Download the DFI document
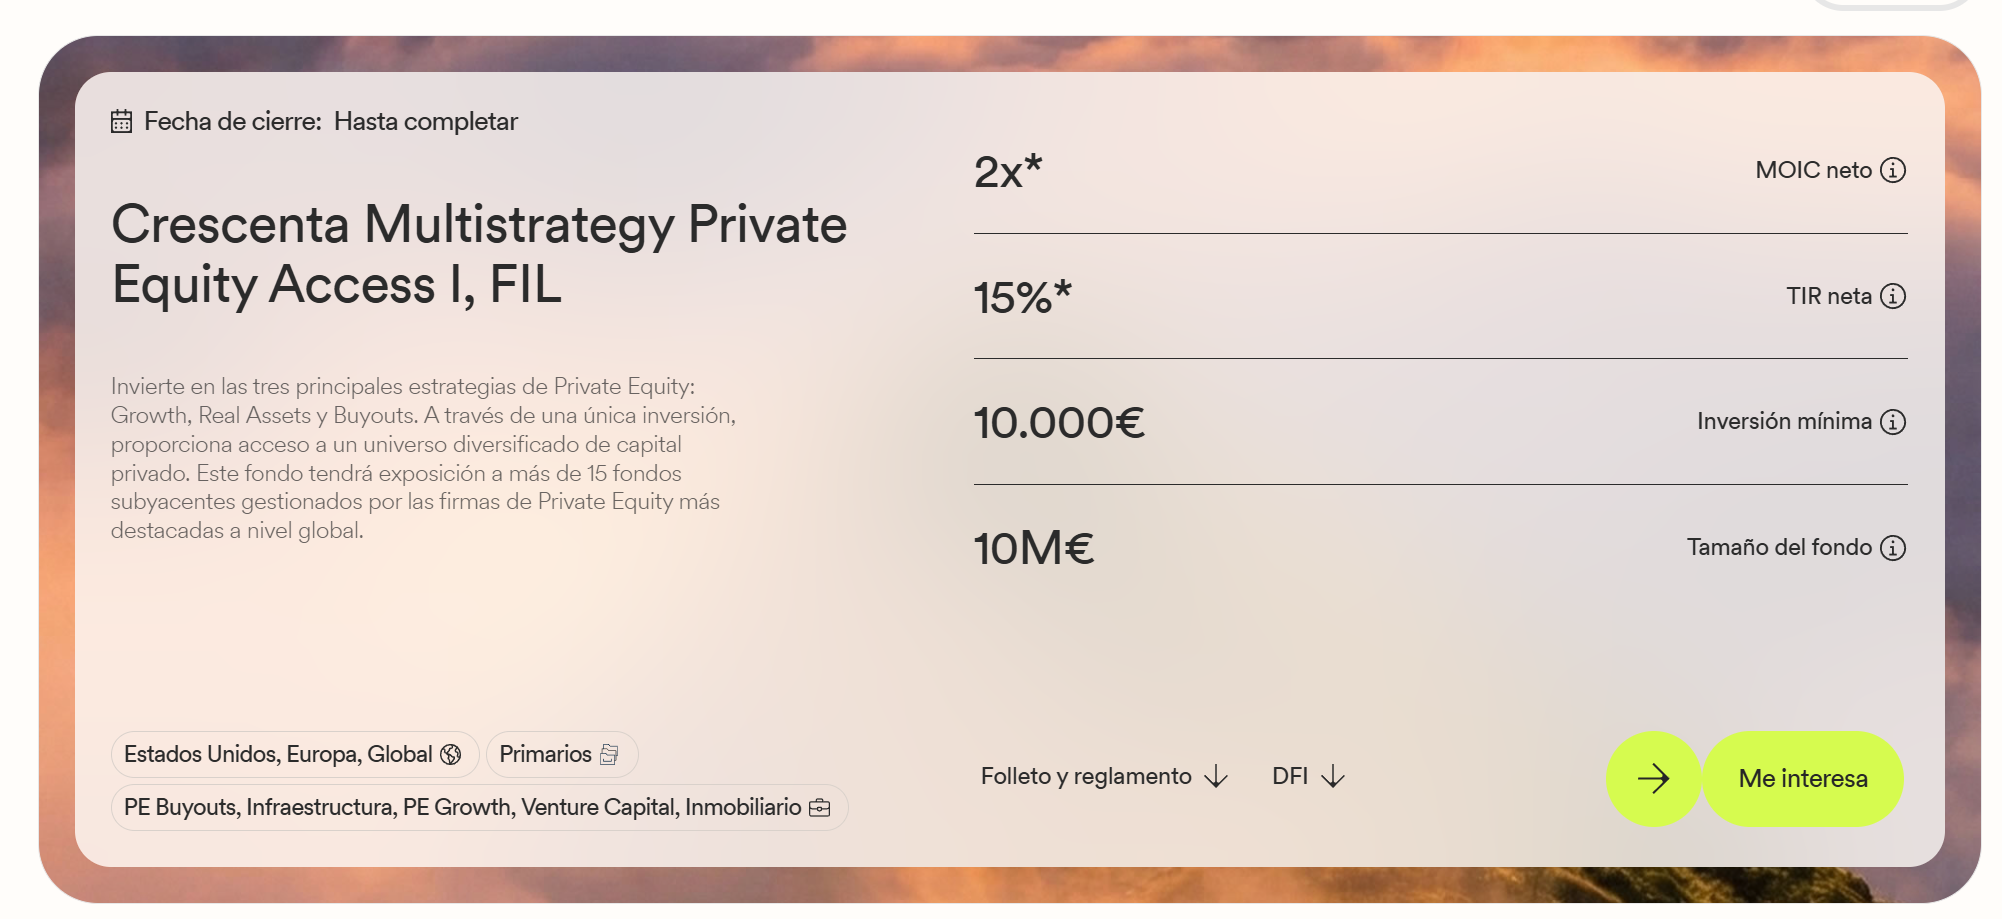This screenshot has width=2002, height=919. 1290,777
